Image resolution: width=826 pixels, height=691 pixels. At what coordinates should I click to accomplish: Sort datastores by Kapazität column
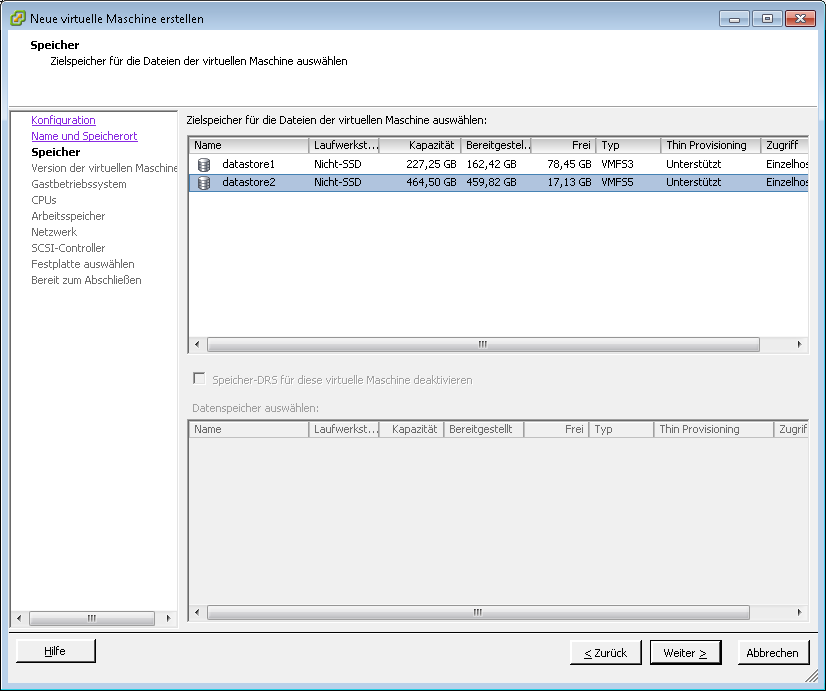tap(419, 145)
